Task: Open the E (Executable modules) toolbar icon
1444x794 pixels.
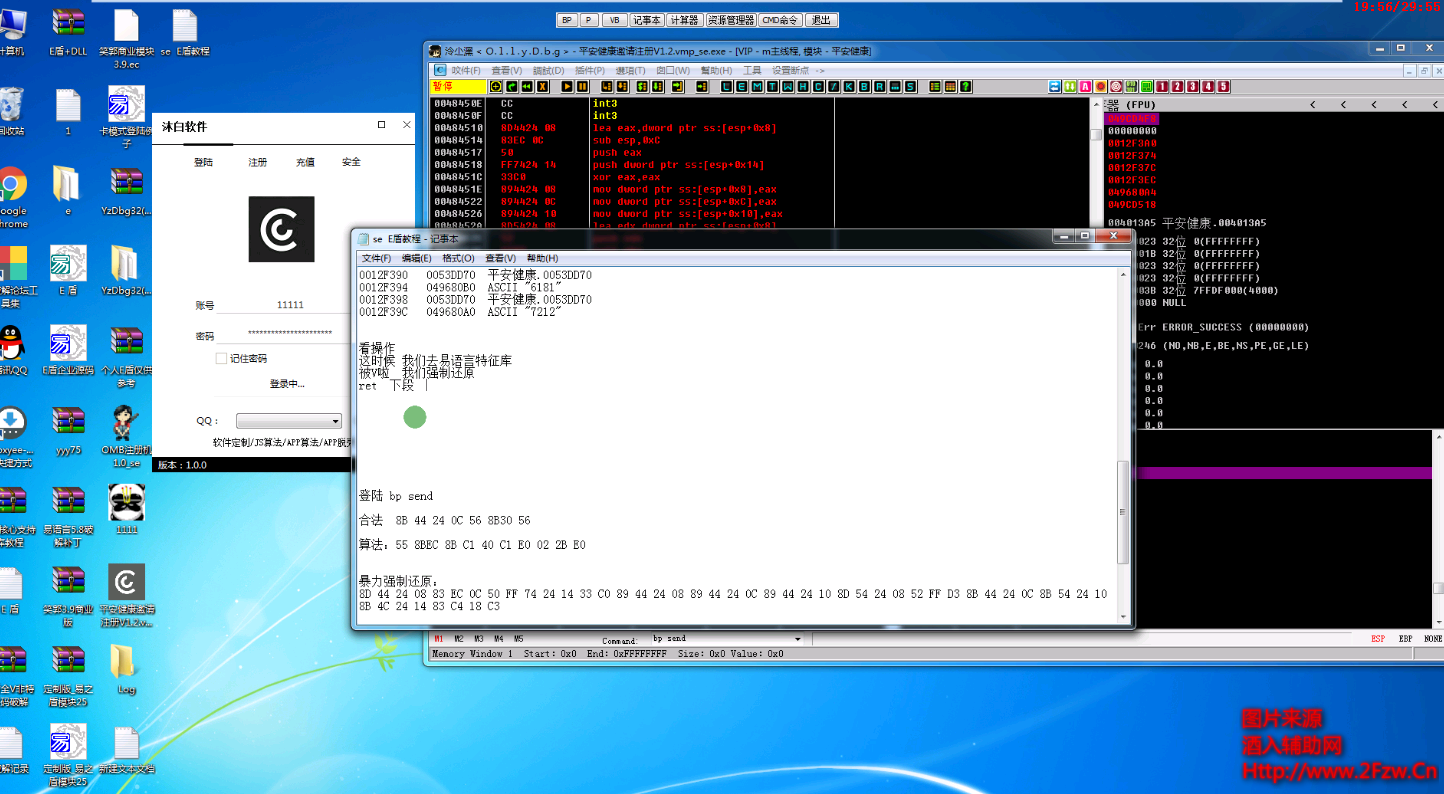Action: click(741, 87)
